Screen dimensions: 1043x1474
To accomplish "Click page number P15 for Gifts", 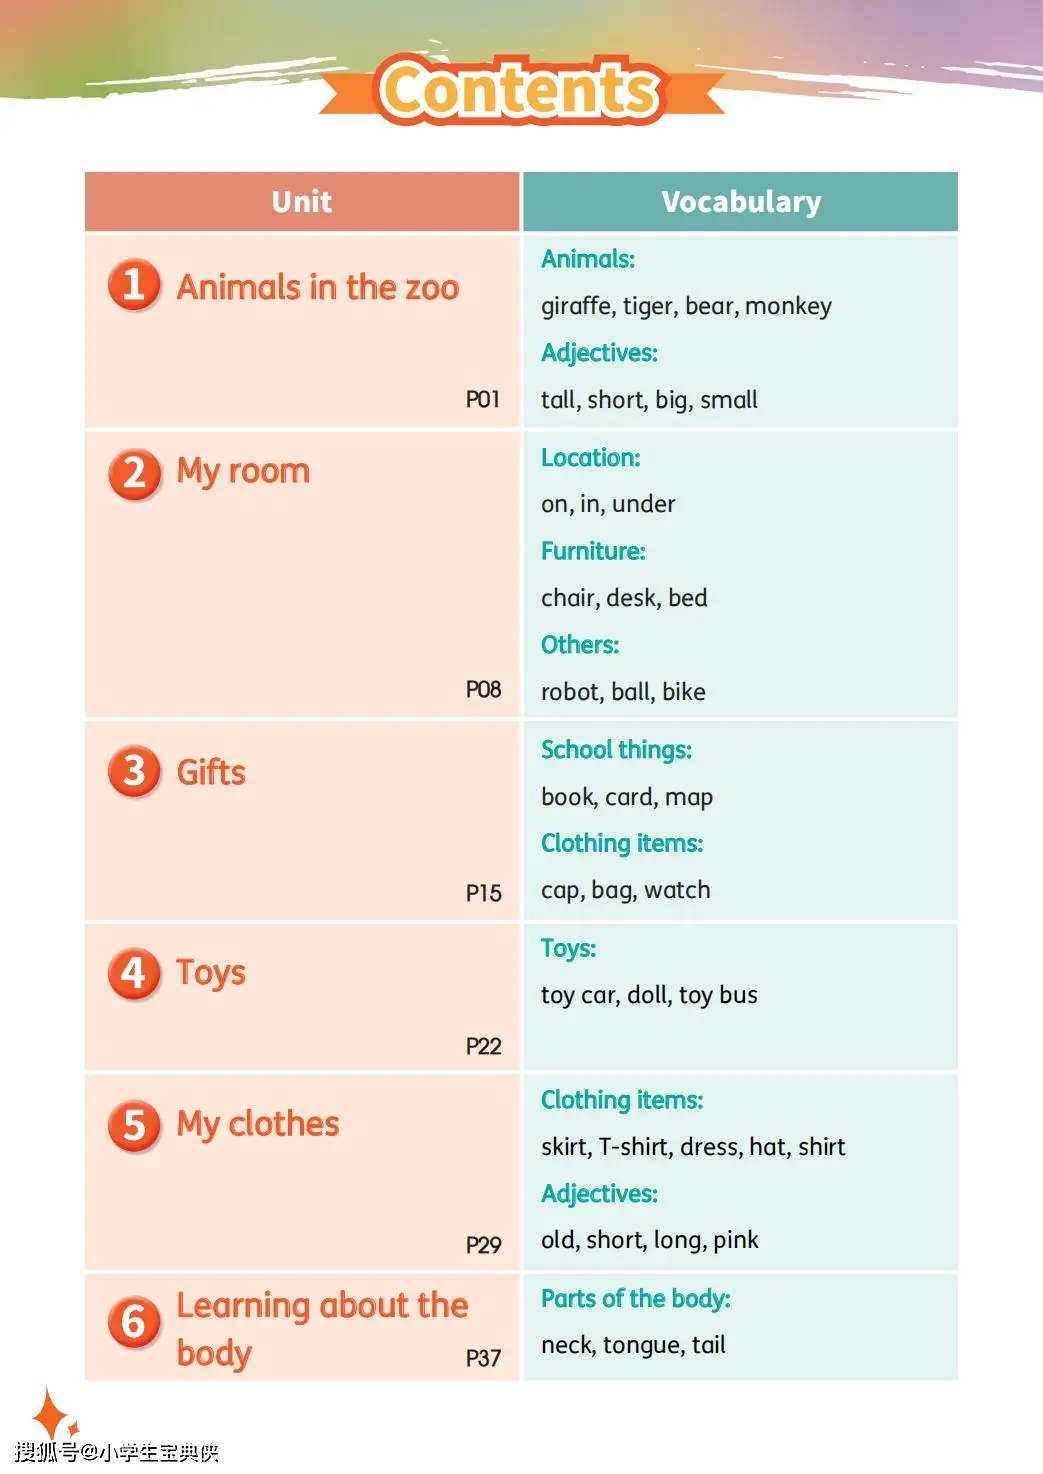I will pos(484,893).
